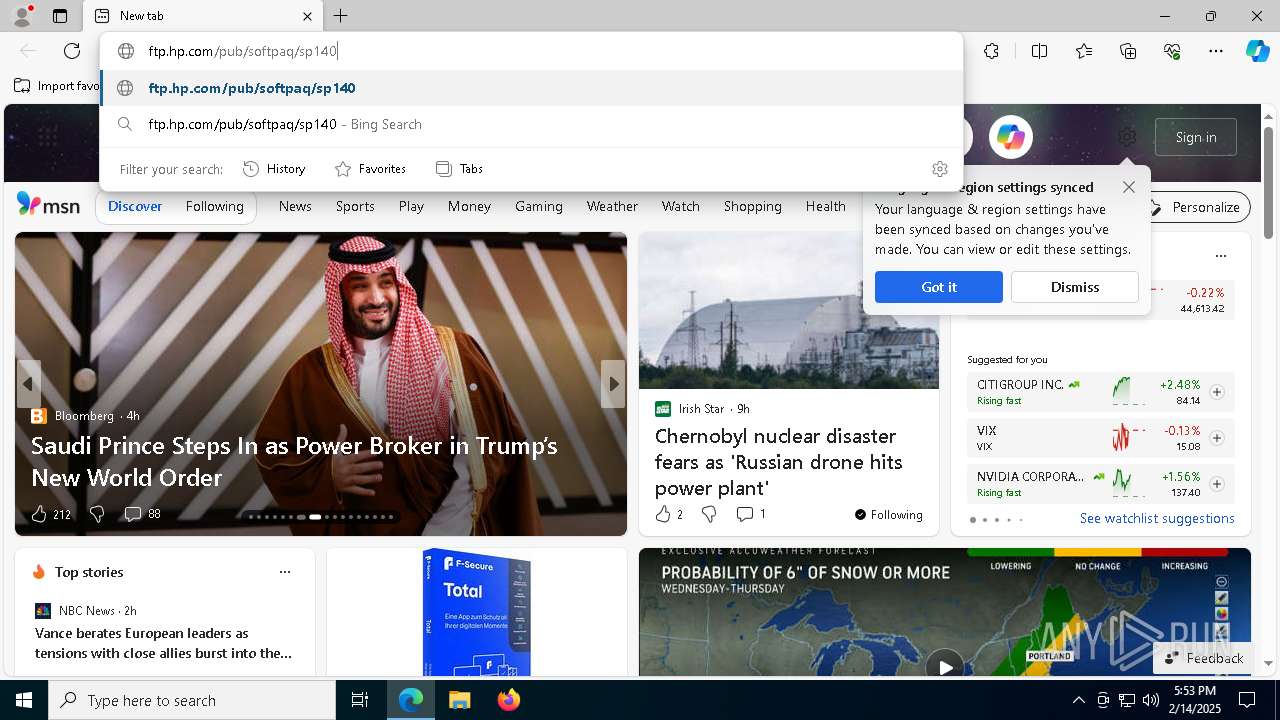Close the New tab

[307, 16]
